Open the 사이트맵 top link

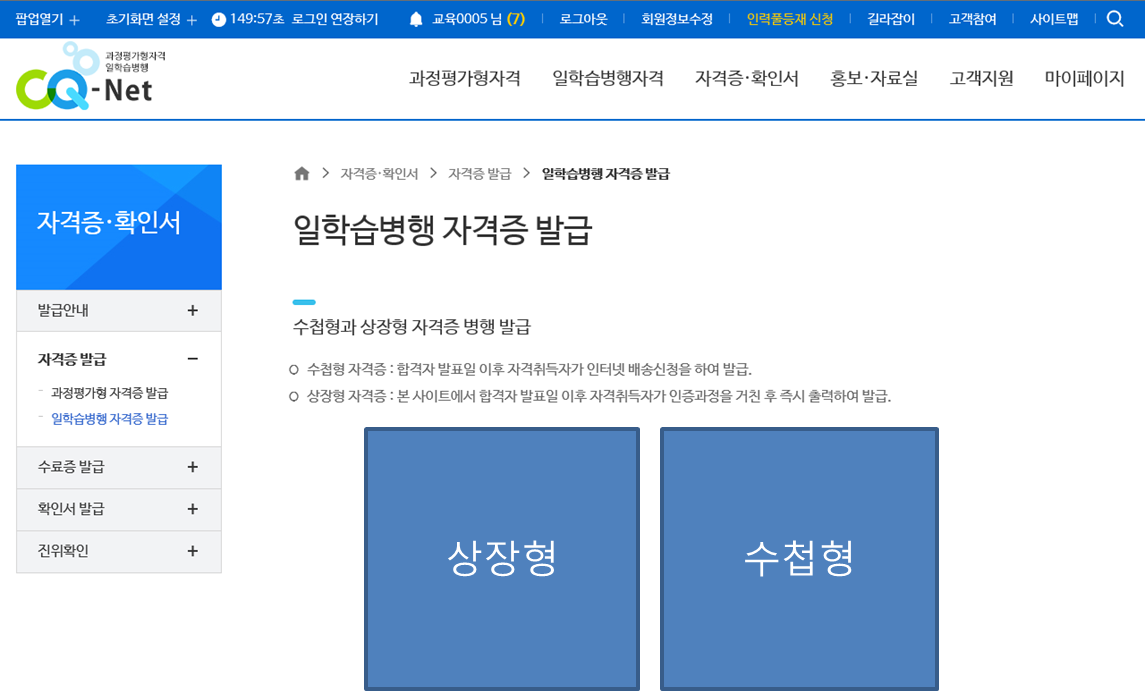[1054, 19]
